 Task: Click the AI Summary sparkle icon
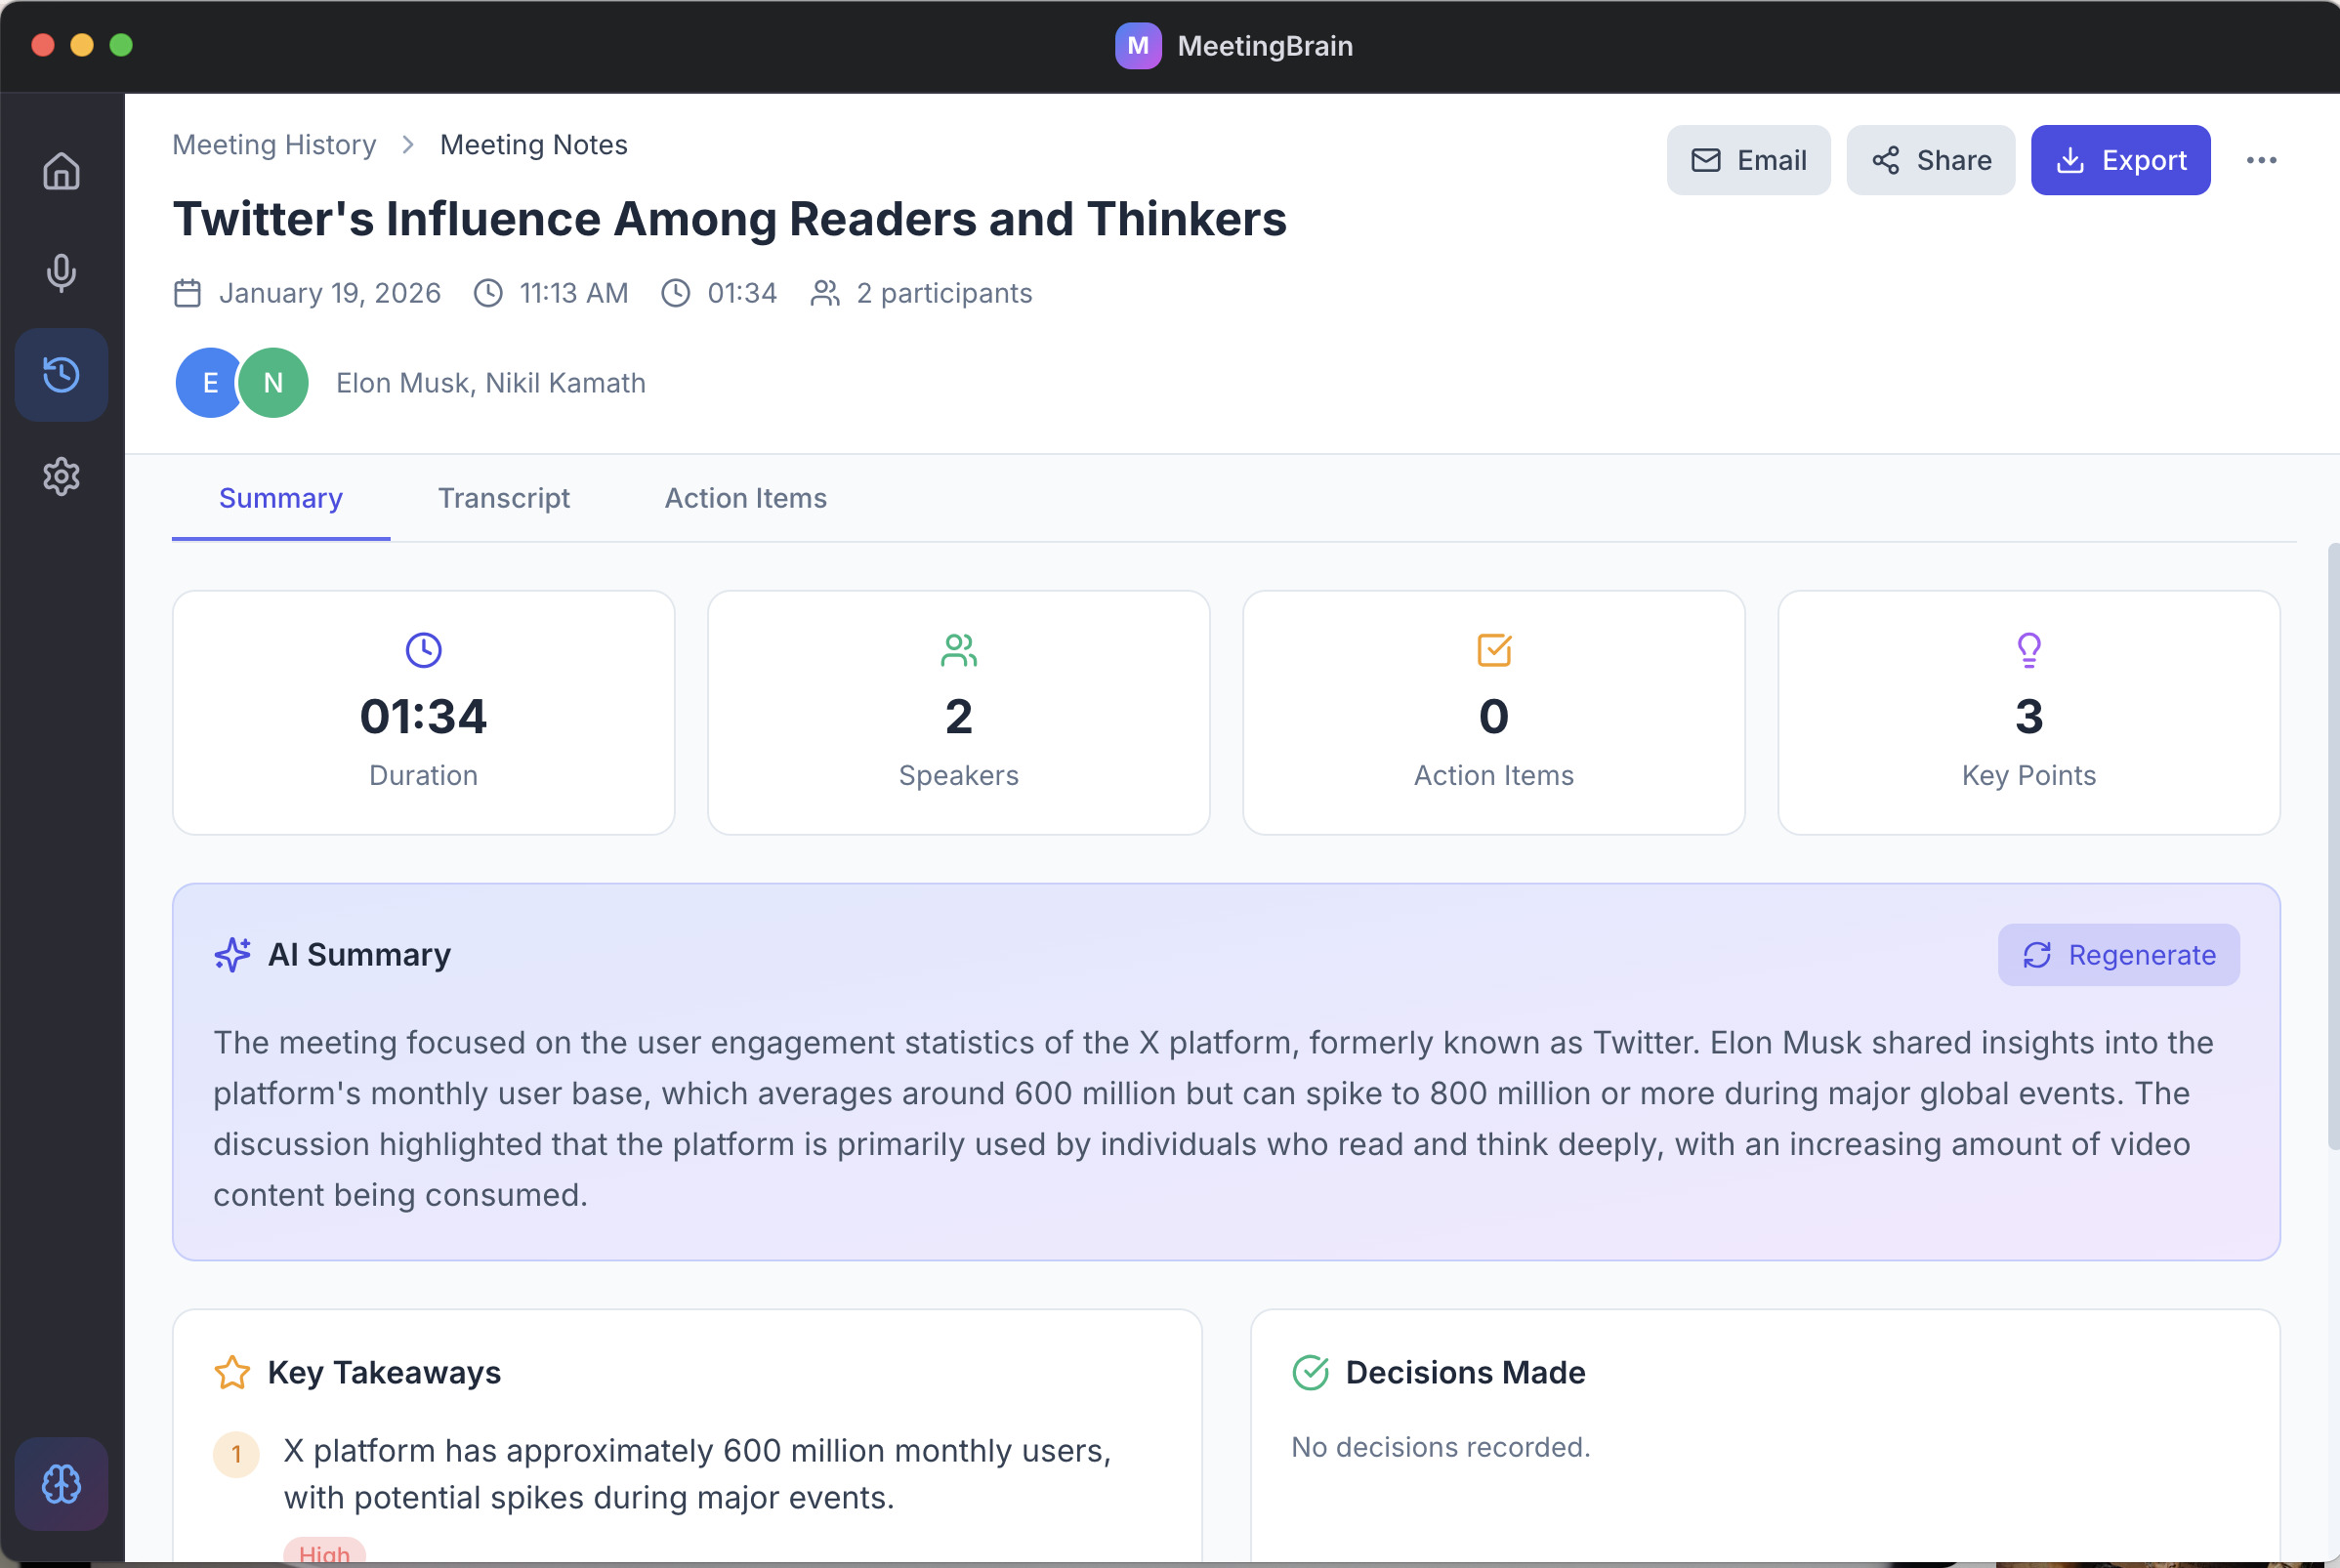coord(232,955)
